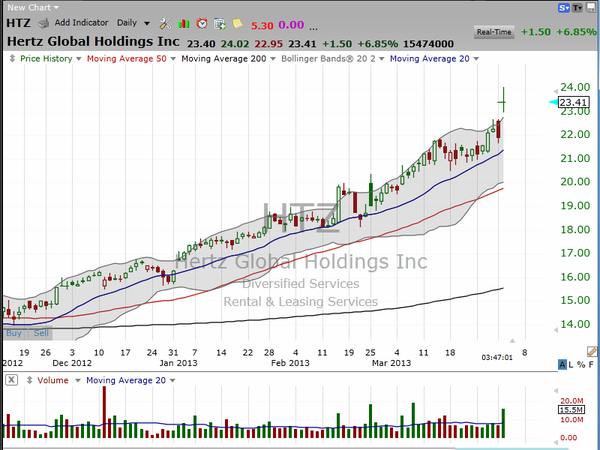
Task: Click the printer icon beside HTZ
Action: click(x=44, y=24)
